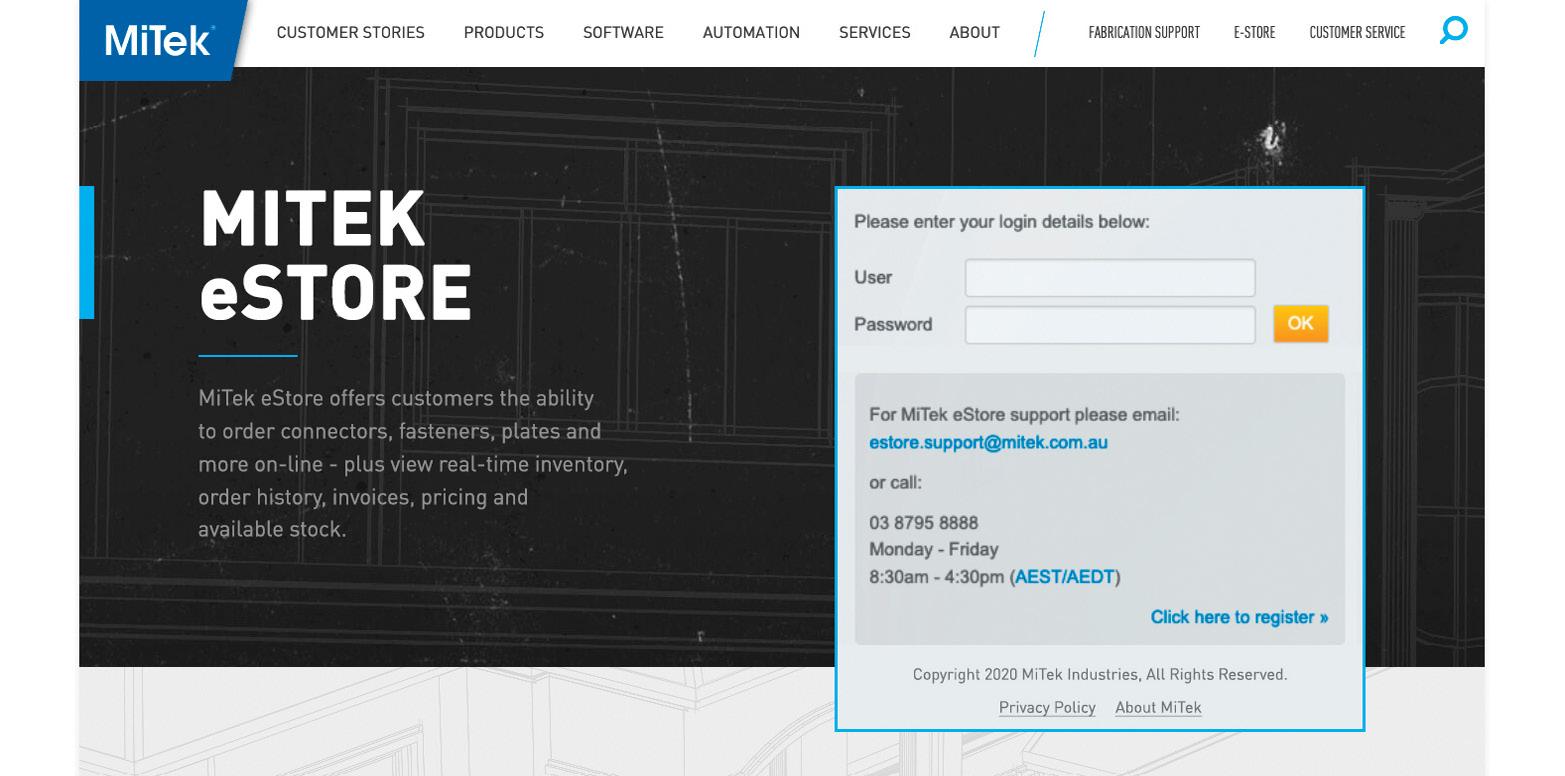
Task: Open the About menu
Action: point(975,32)
